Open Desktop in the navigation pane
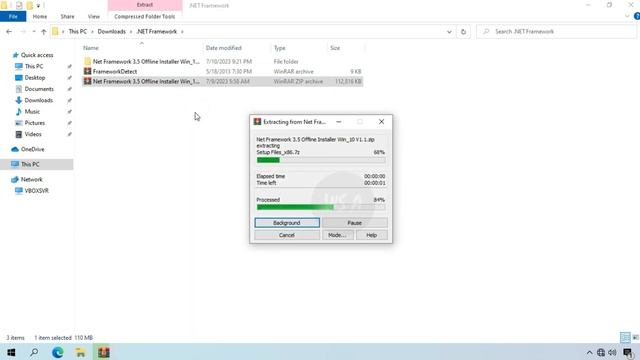This screenshot has height=360, width=640. coord(35,78)
